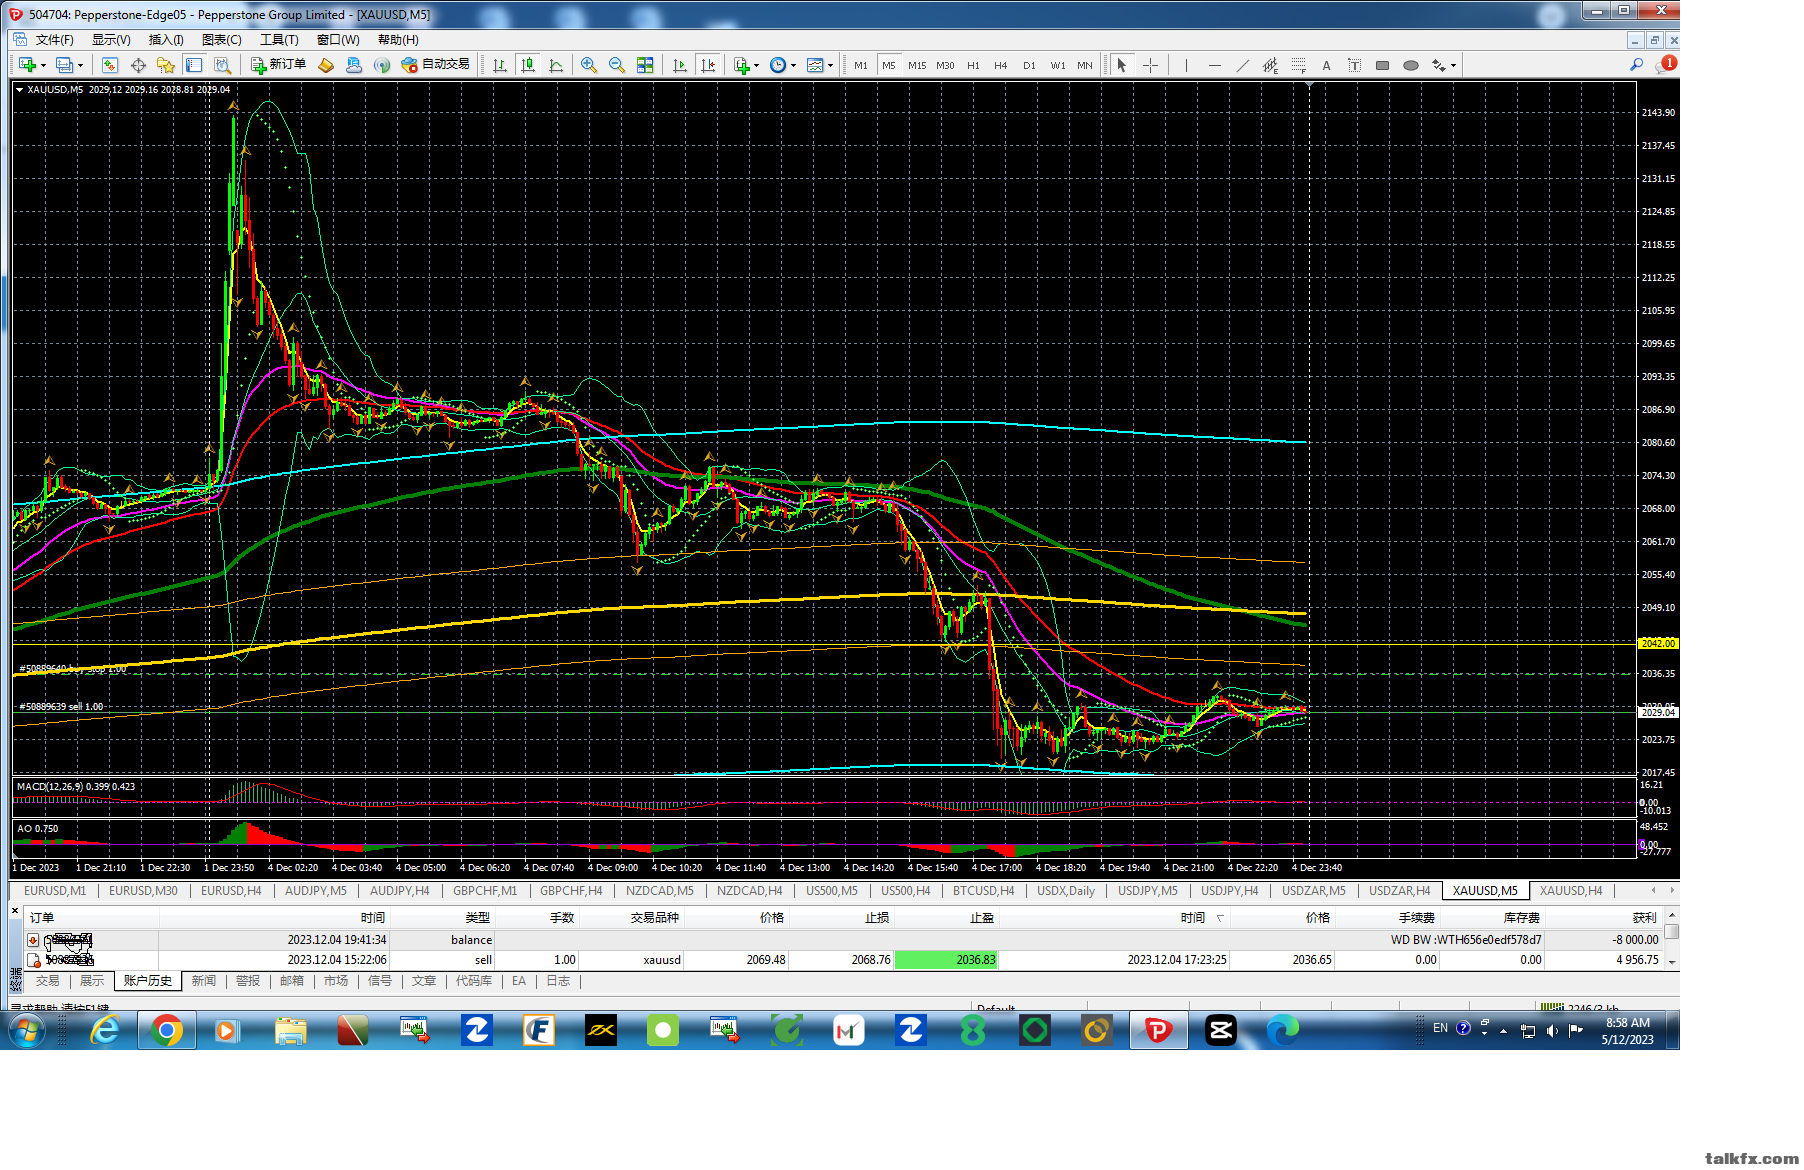
Task: Show the Navigator star-folder icon
Action: (x=166, y=65)
